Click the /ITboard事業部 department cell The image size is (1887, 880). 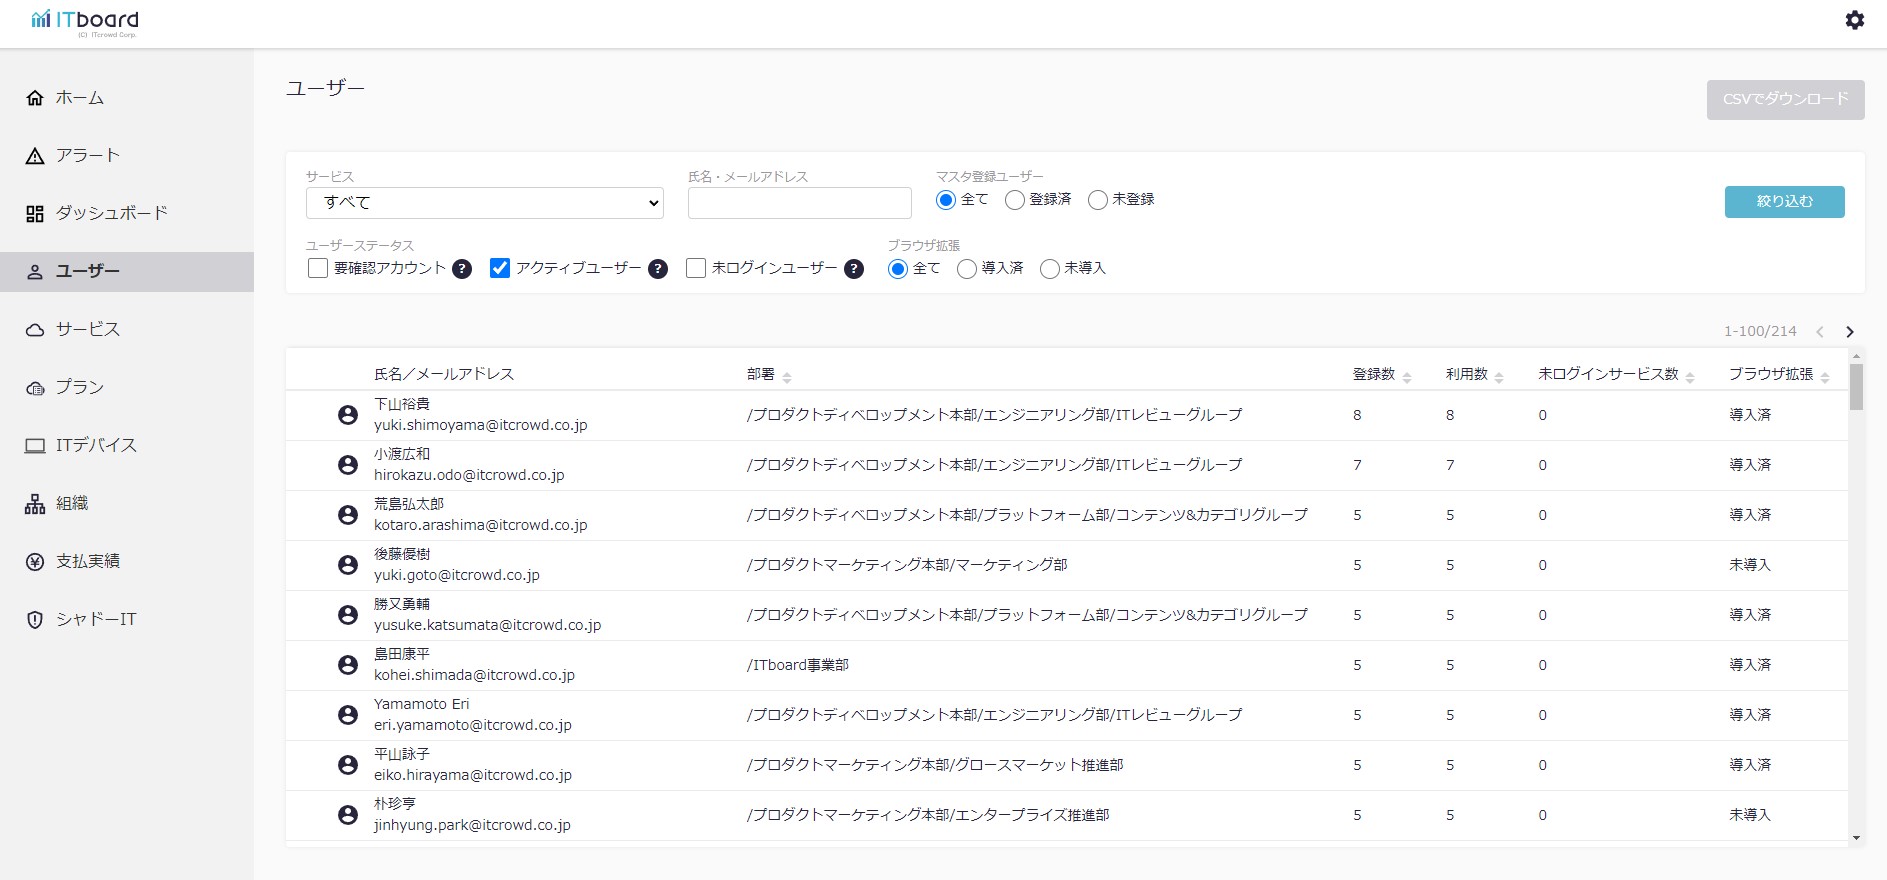click(797, 665)
